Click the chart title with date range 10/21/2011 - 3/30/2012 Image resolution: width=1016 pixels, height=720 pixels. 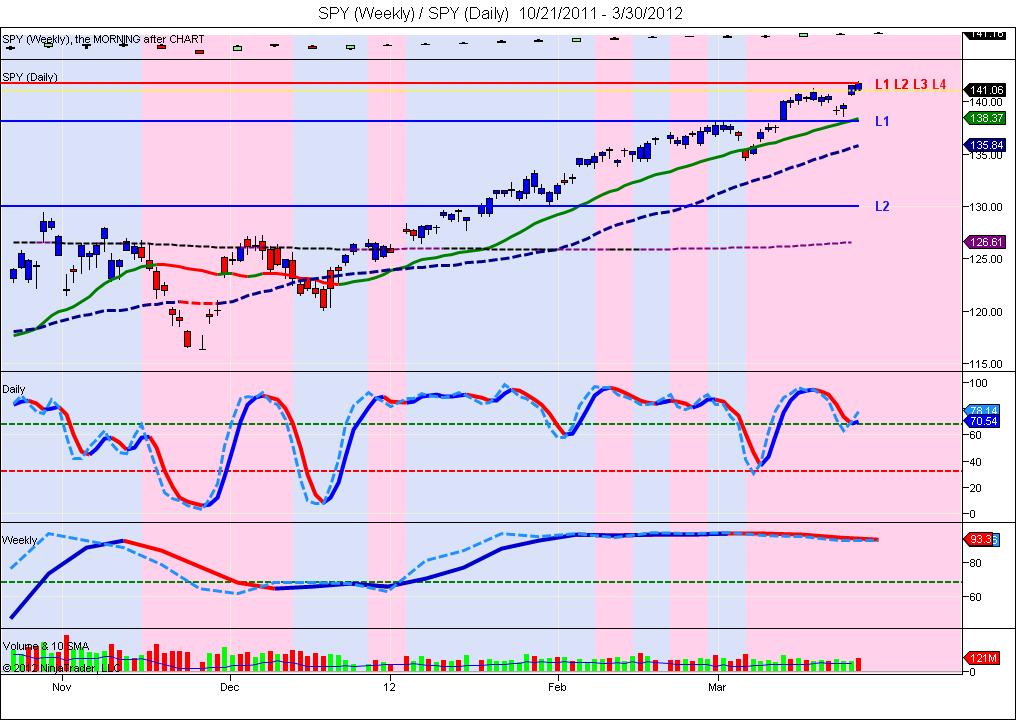point(500,13)
